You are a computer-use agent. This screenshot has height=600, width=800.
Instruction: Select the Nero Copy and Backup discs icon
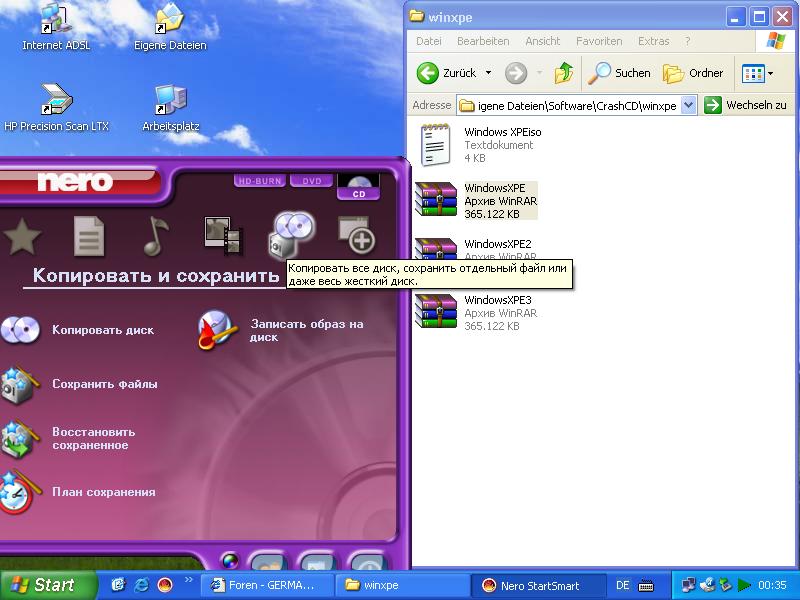point(291,235)
